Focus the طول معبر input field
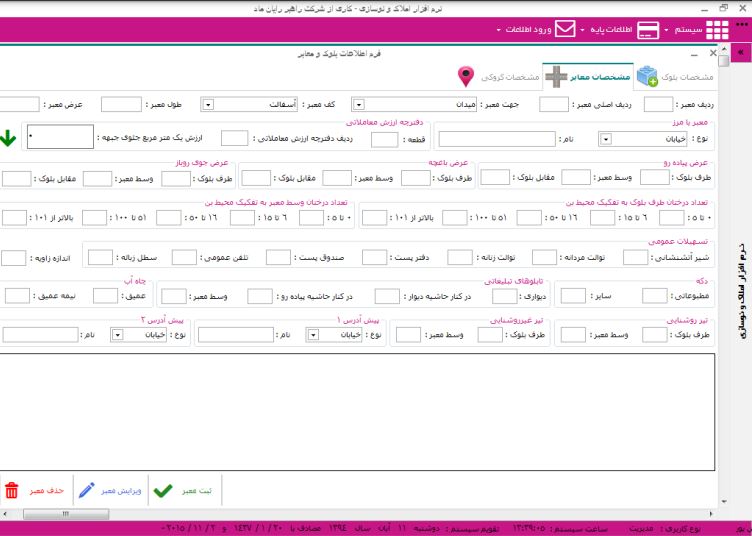This screenshot has width=752, height=536. 121,103
